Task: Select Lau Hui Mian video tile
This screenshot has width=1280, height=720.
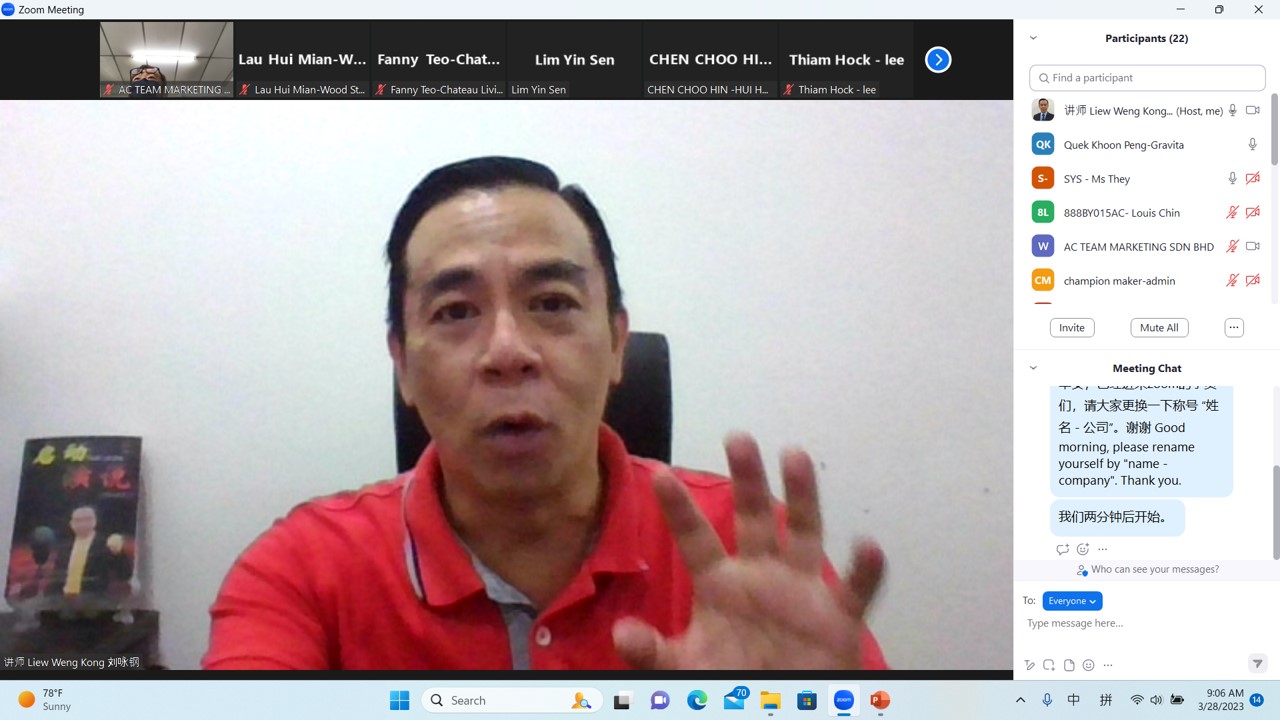Action: (x=302, y=60)
